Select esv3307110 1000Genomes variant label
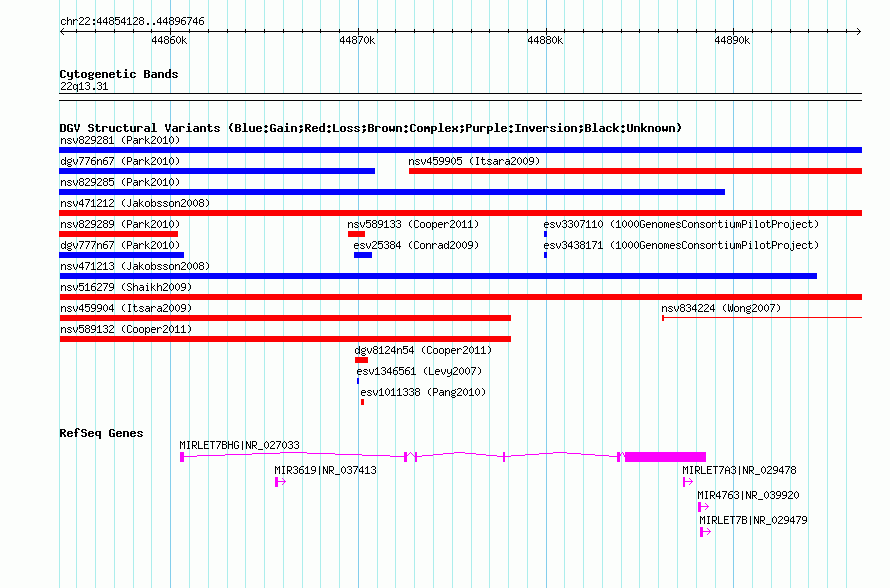Image resolution: width=890 pixels, height=588 pixels. coord(681,224)
